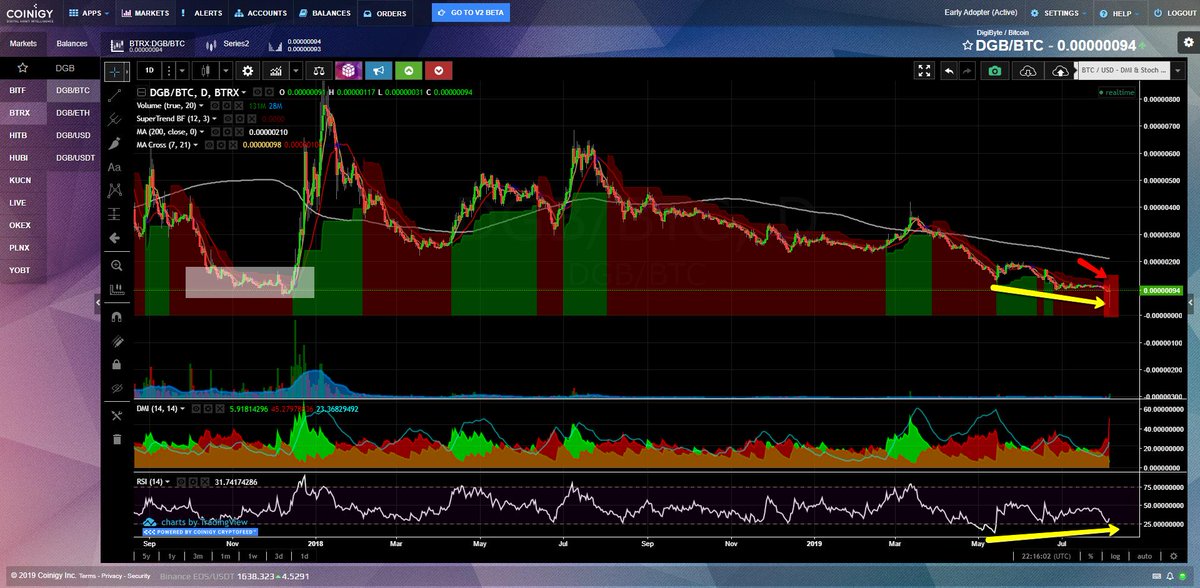The image size is (1200, 588).
Task: Click the green current price label 0.00000094
Action: pos(1160,290)
